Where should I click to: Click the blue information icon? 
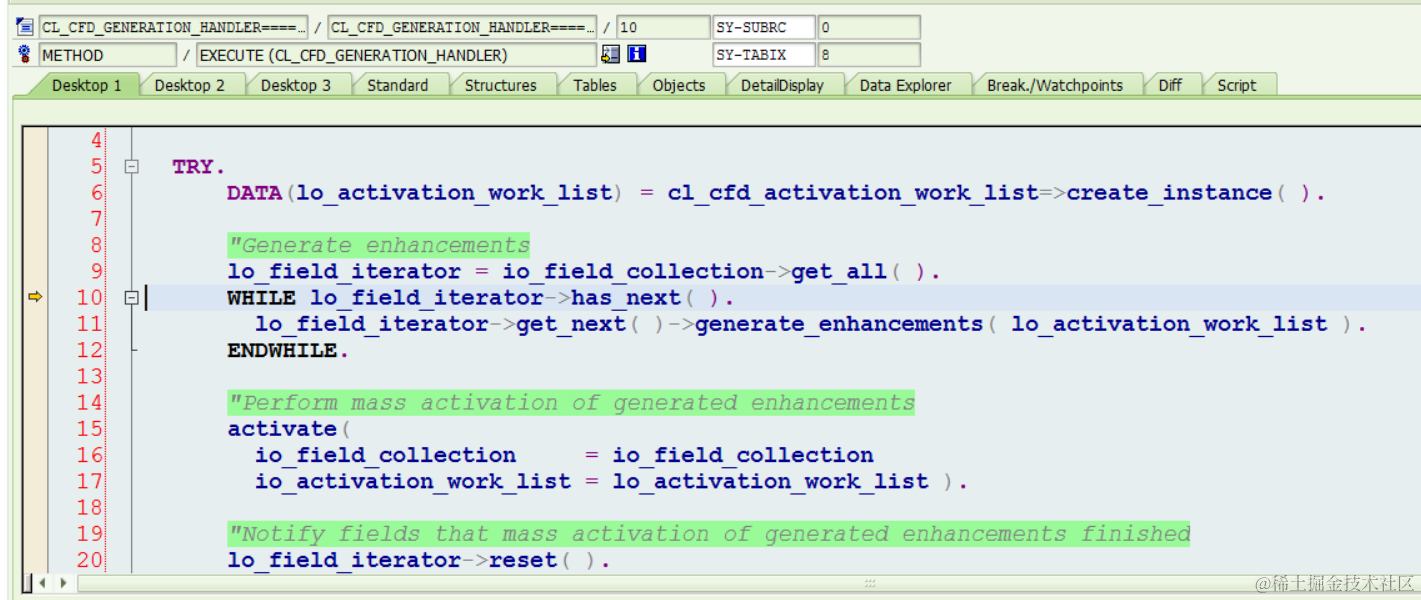click(x=636, y=54)
